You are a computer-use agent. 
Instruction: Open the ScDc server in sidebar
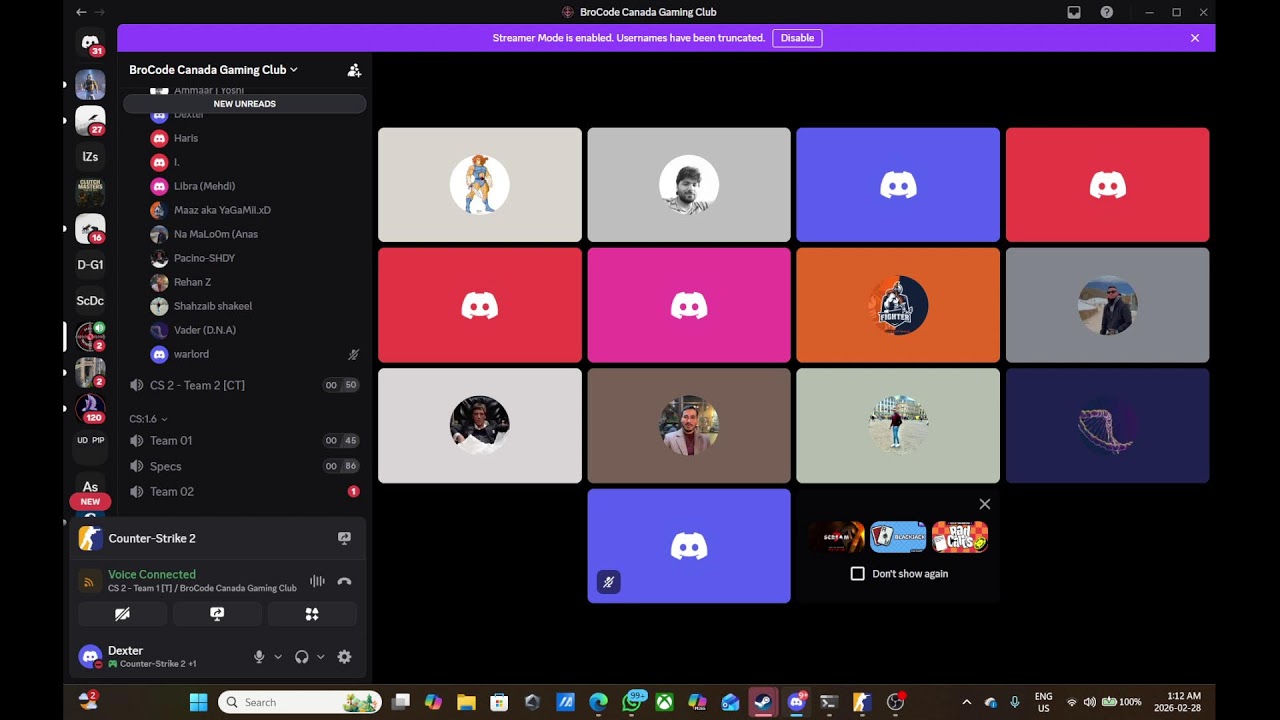click(x=90, y=300)
